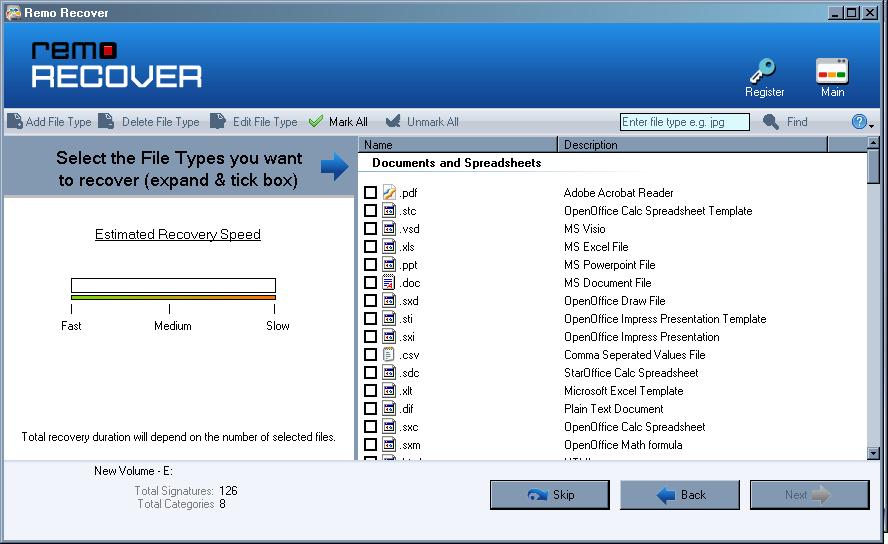Click the Unmark All icon
Screen dimensions: 888x544
point(392,121)
